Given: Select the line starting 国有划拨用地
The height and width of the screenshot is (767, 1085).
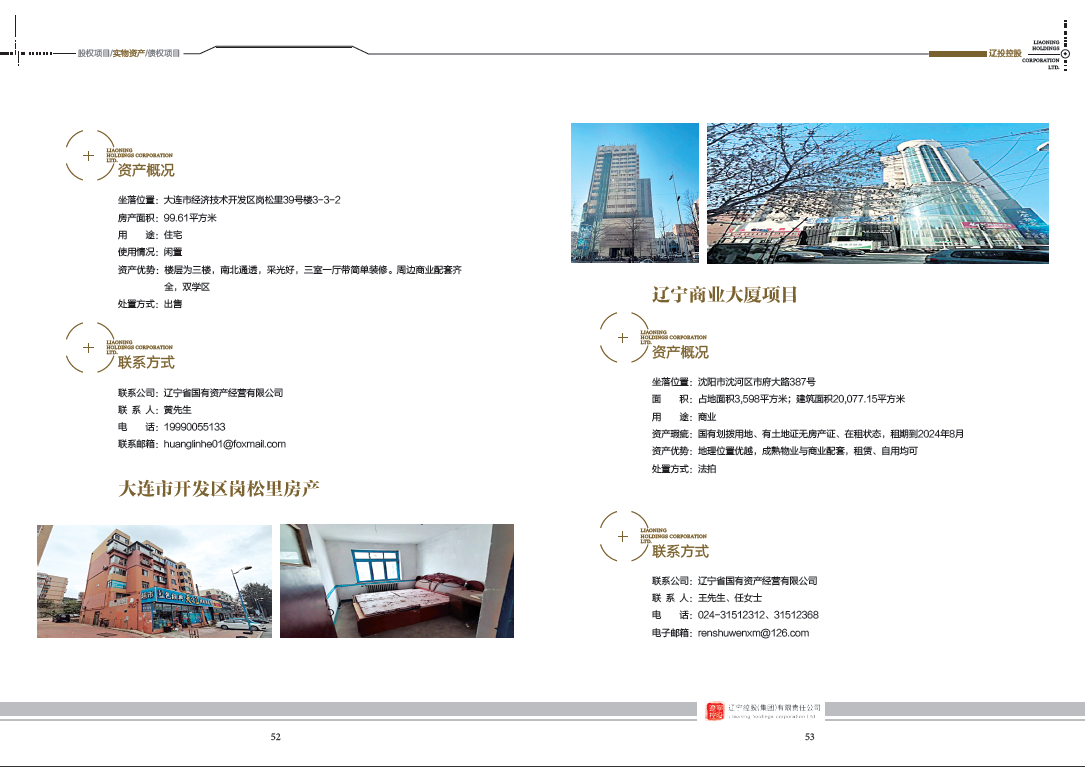Looking at the screenshot, I should click(831, 434).
